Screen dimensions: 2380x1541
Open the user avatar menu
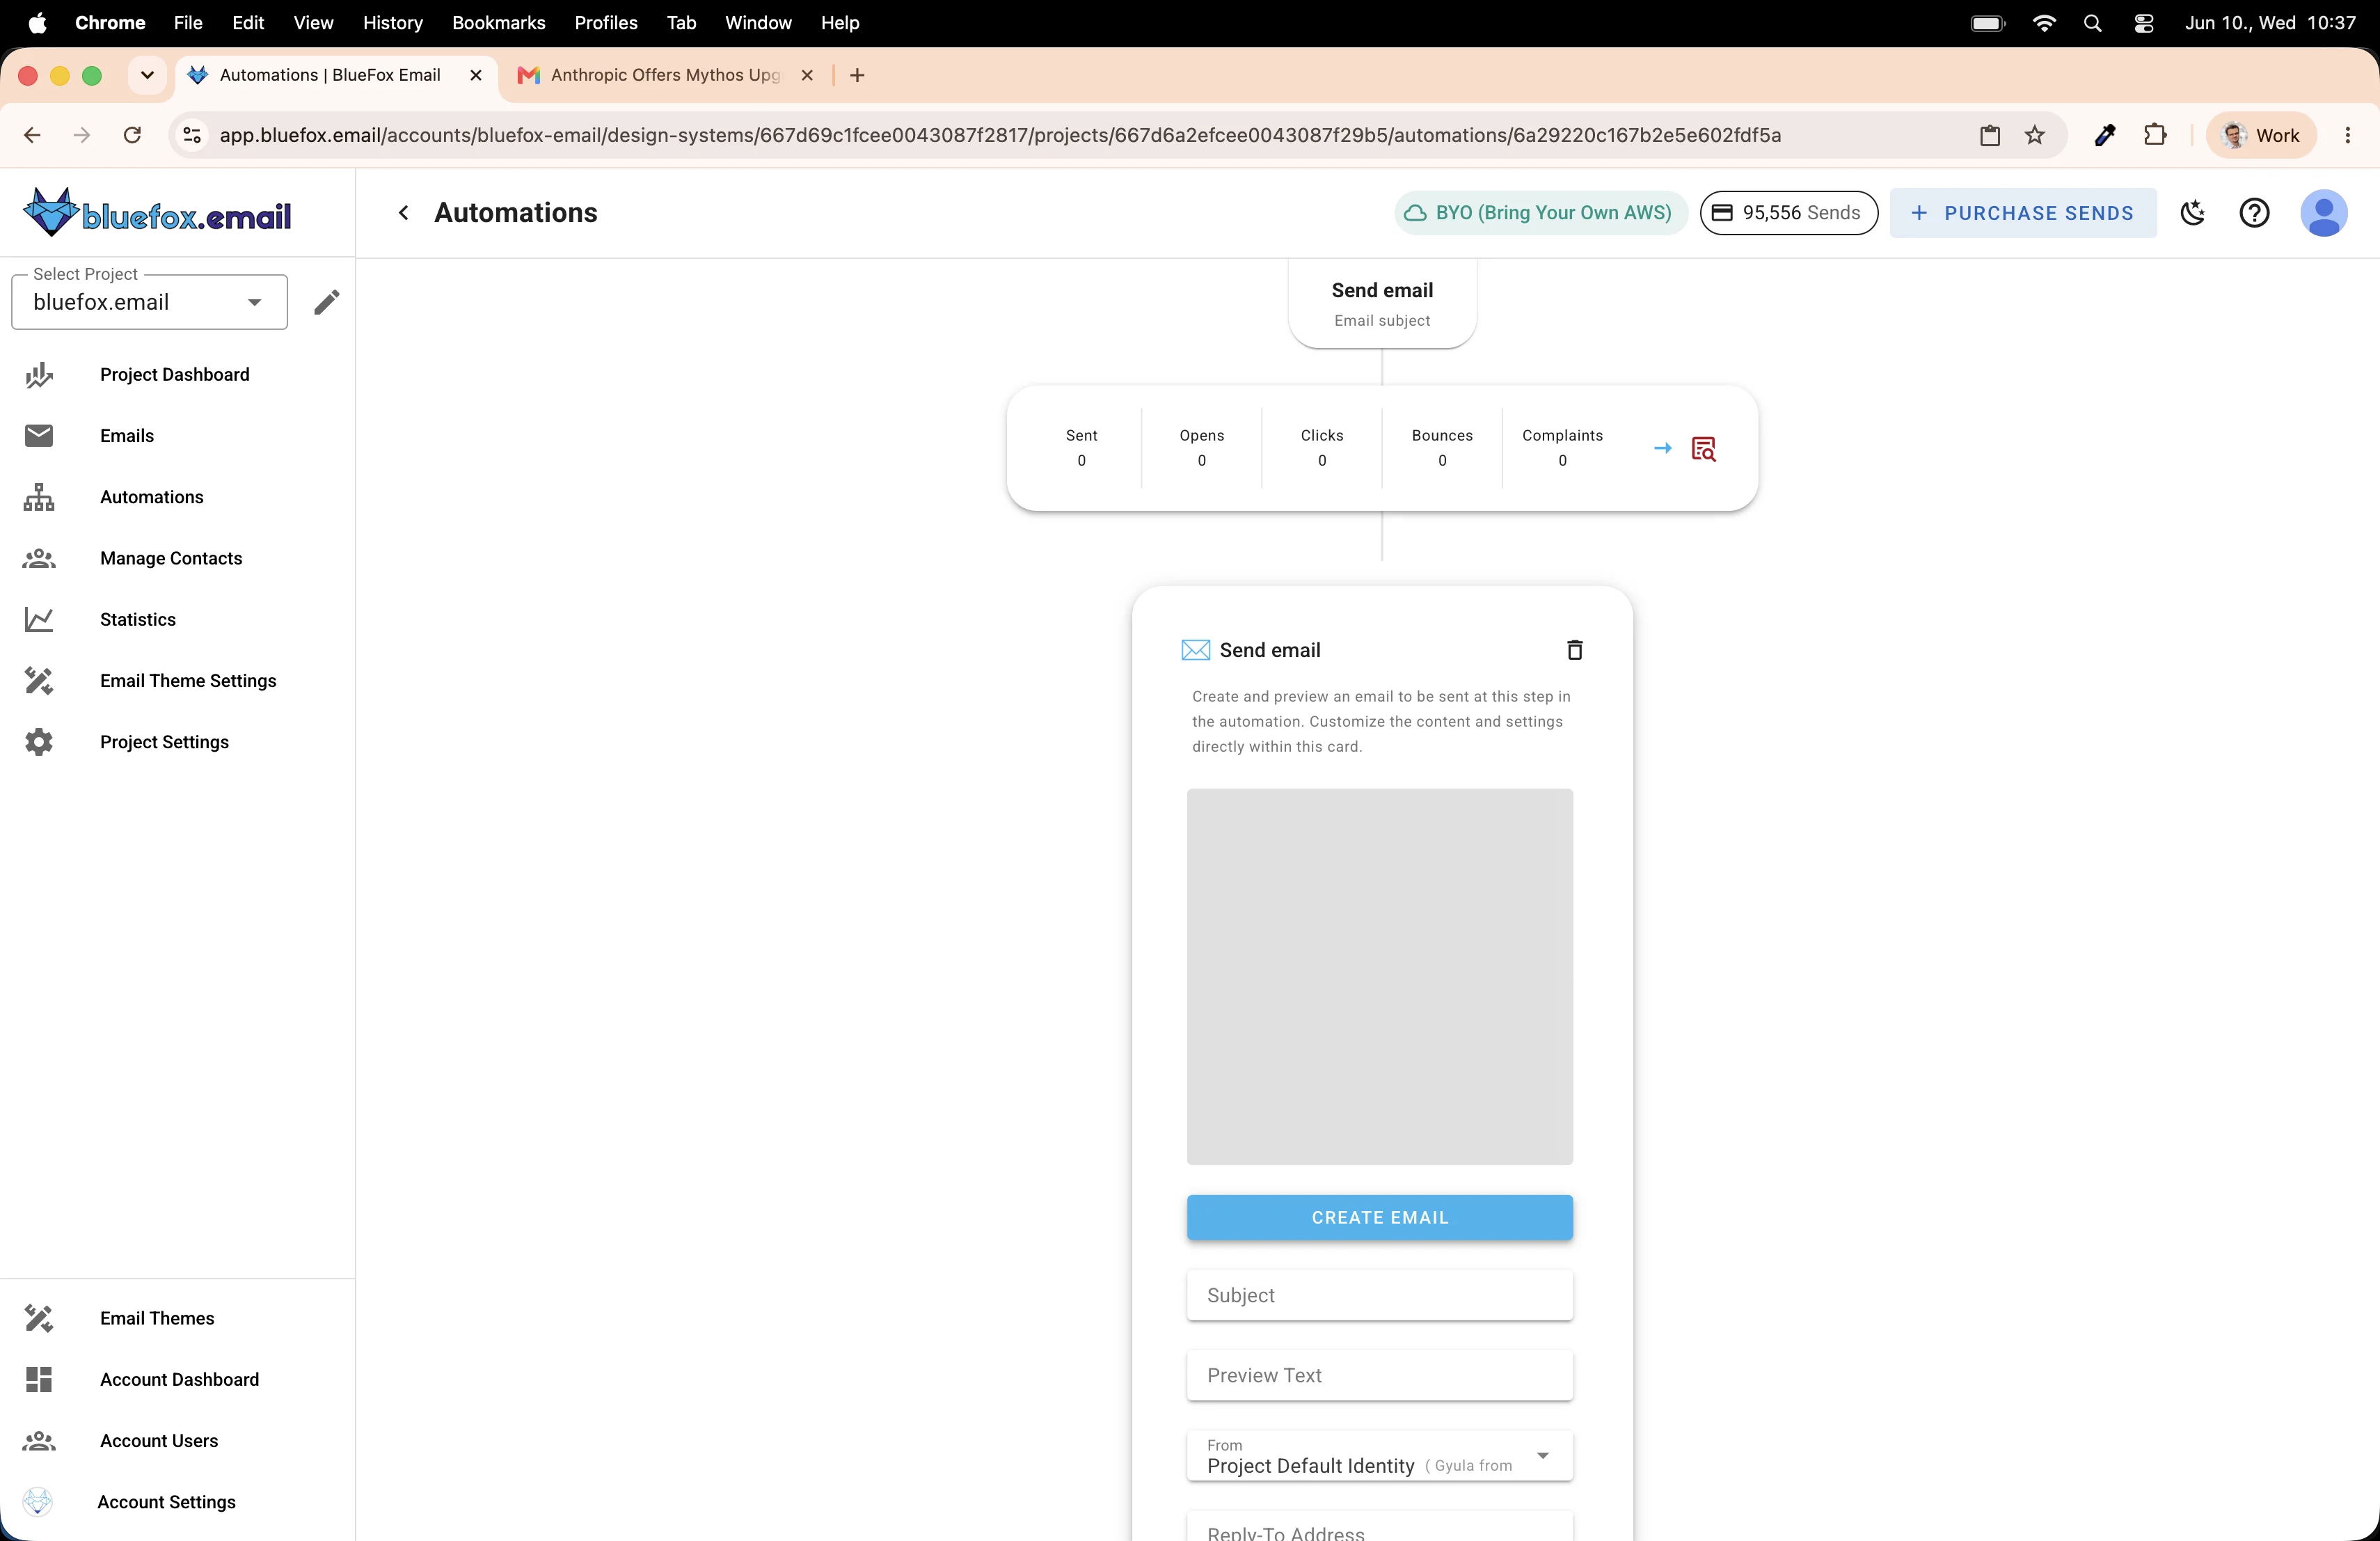tap(2324, 213)
